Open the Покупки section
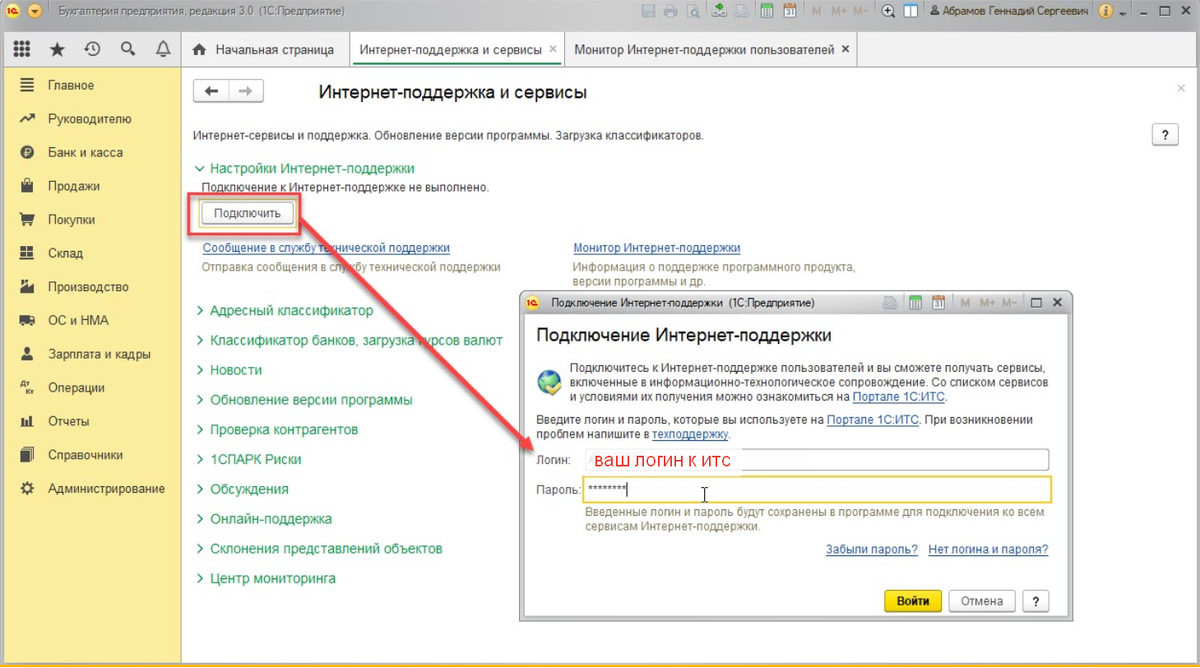Image resolution: width=1200 pixels, height=668 pixels. (92, 220)
